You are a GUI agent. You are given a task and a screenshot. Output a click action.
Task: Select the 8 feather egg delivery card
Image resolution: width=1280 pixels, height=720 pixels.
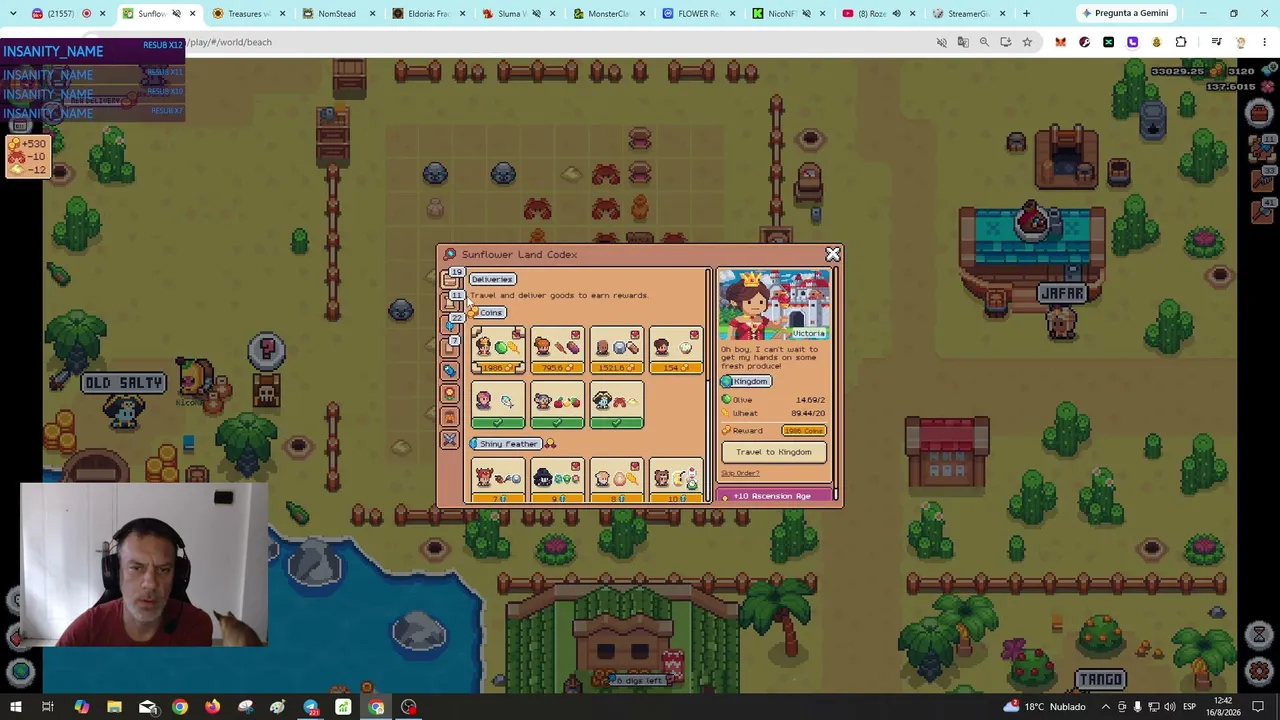(617, 481)
